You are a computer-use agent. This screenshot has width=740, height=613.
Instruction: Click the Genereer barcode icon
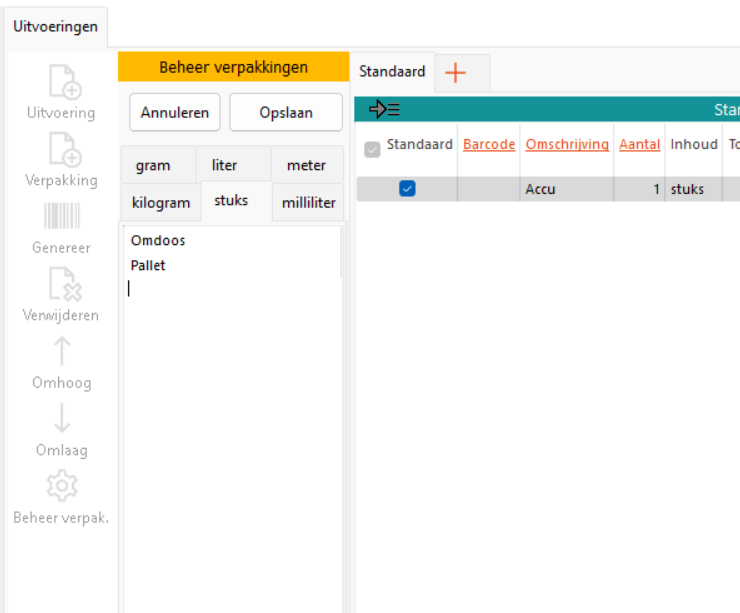pyautogui.click(x=61, y=217)
